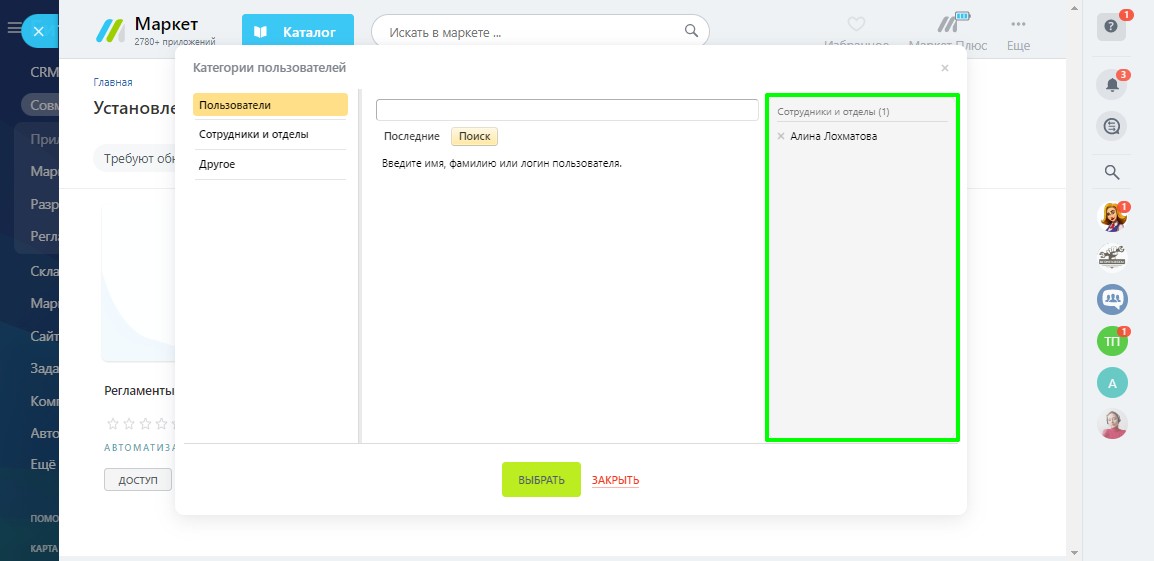Open the Каталог button in Market header
The height and width of the screenshot is (561, 1154).
click(x=297, y=32)
